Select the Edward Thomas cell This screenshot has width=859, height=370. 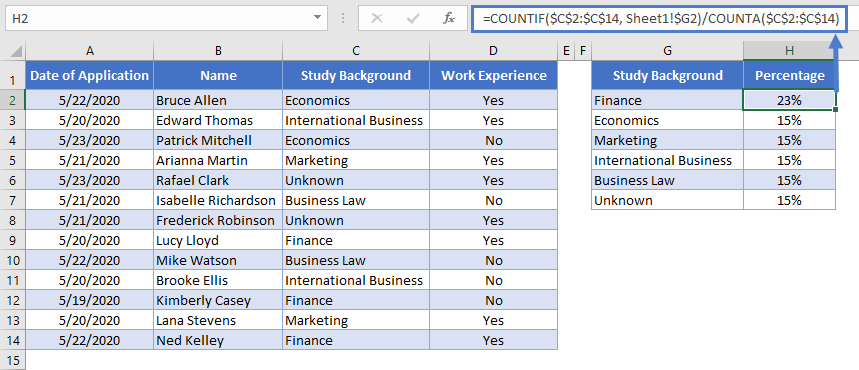(218, 121)
